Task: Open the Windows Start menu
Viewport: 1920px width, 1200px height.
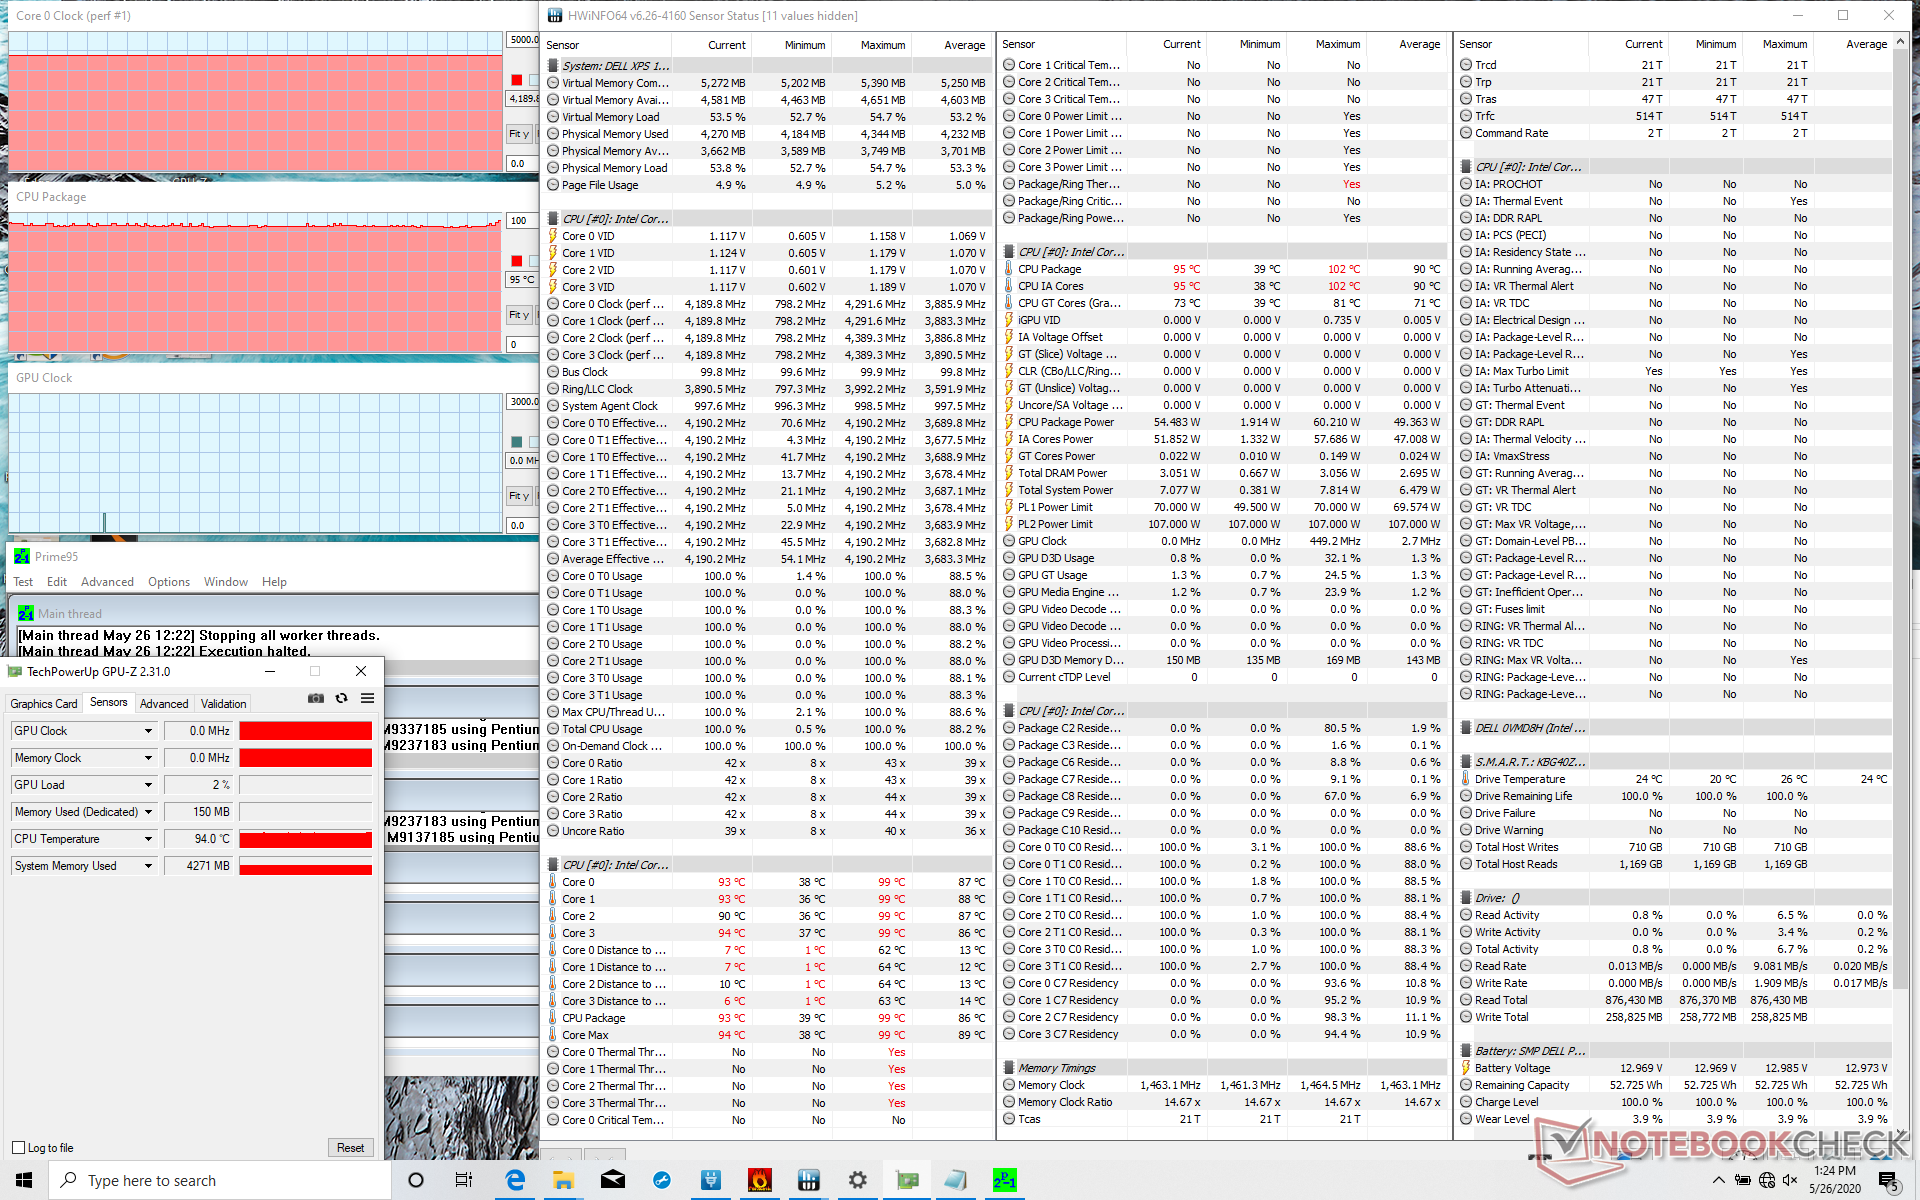Action: point(24,1180)
